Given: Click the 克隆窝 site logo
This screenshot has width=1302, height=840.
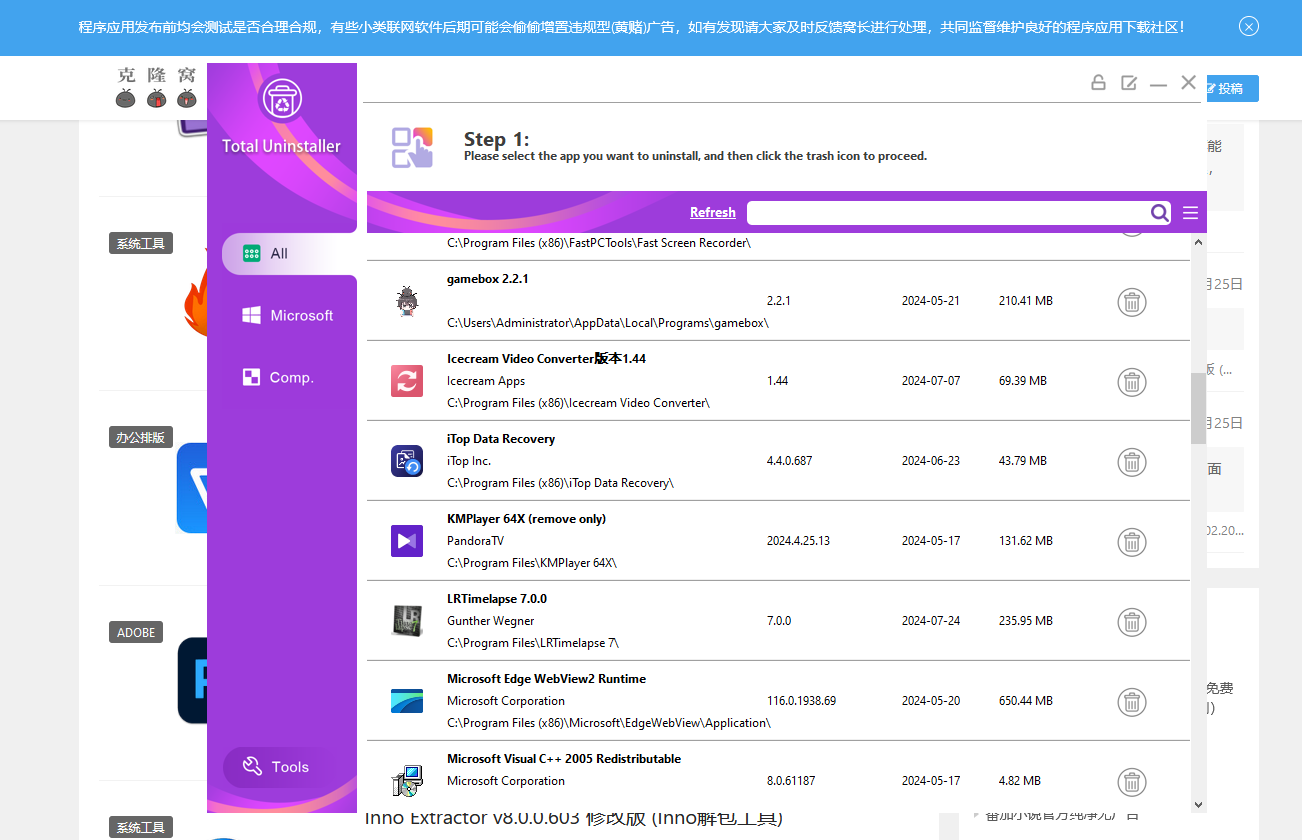Looking at the screenshot, I should (x=157, y=87).
